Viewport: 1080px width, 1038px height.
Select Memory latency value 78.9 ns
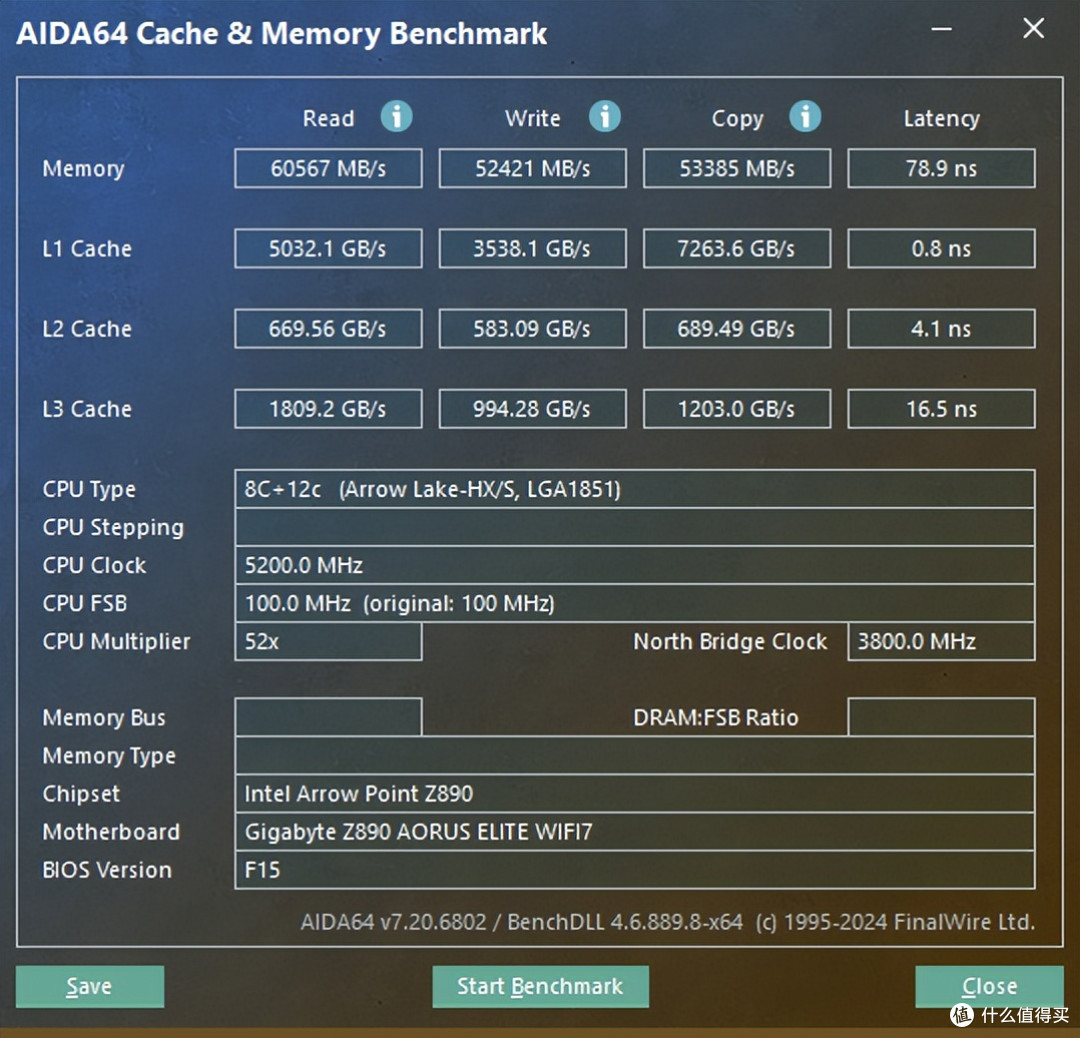941,168
